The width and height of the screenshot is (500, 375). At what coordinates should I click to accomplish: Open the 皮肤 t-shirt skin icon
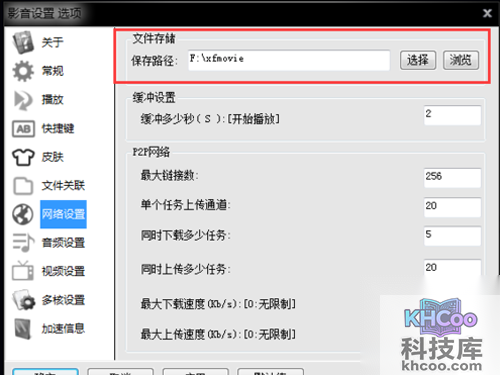tap(23, 157)
